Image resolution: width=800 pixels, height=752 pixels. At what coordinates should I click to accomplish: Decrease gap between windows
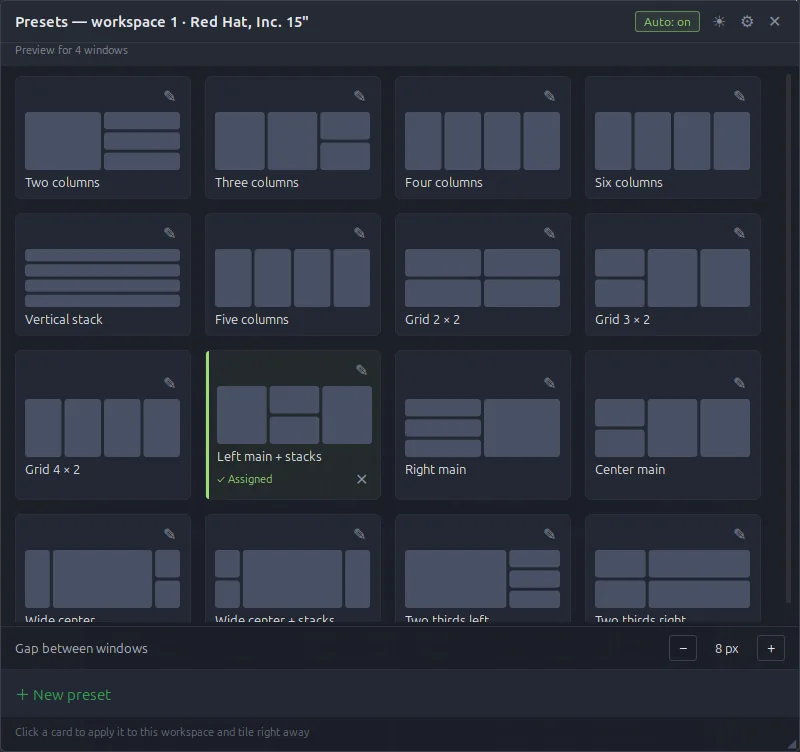(x=683, y=648)
